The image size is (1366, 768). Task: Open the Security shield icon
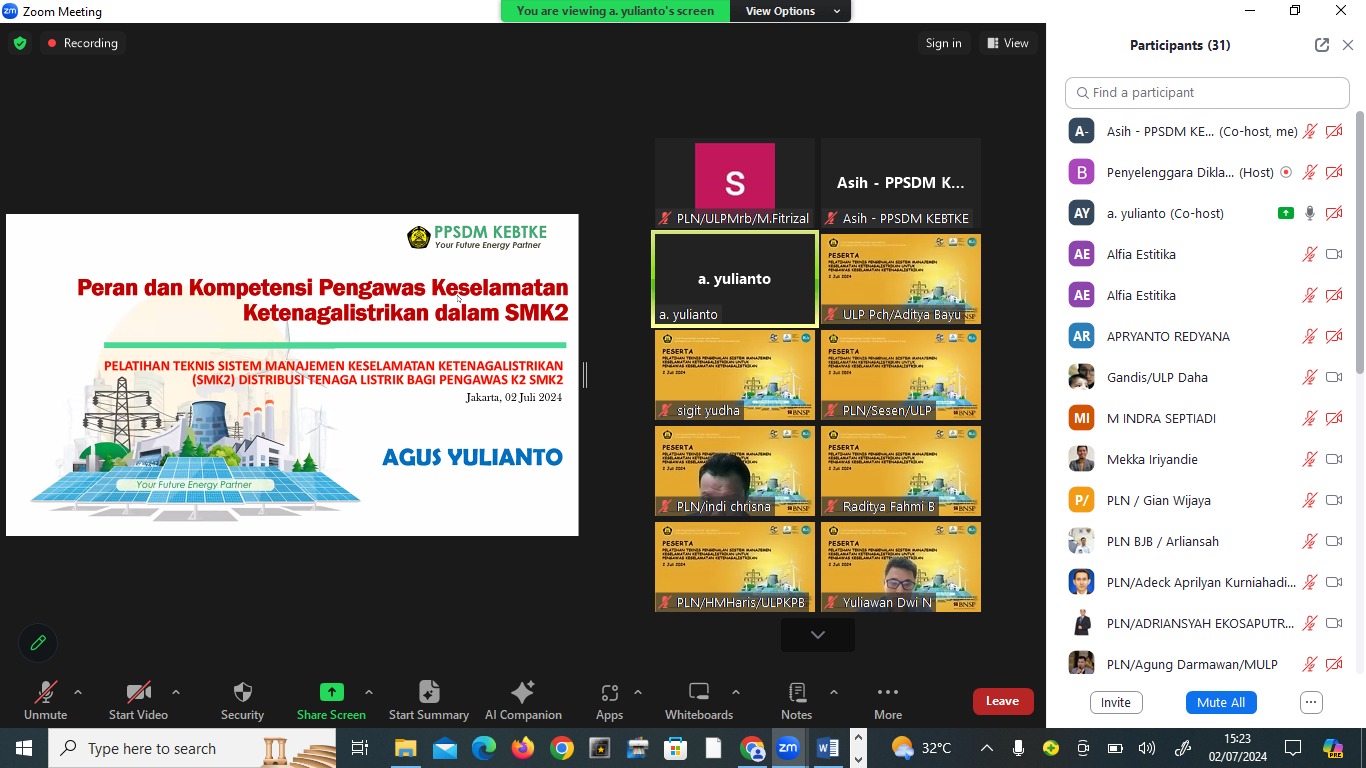(x=242, y=692)
